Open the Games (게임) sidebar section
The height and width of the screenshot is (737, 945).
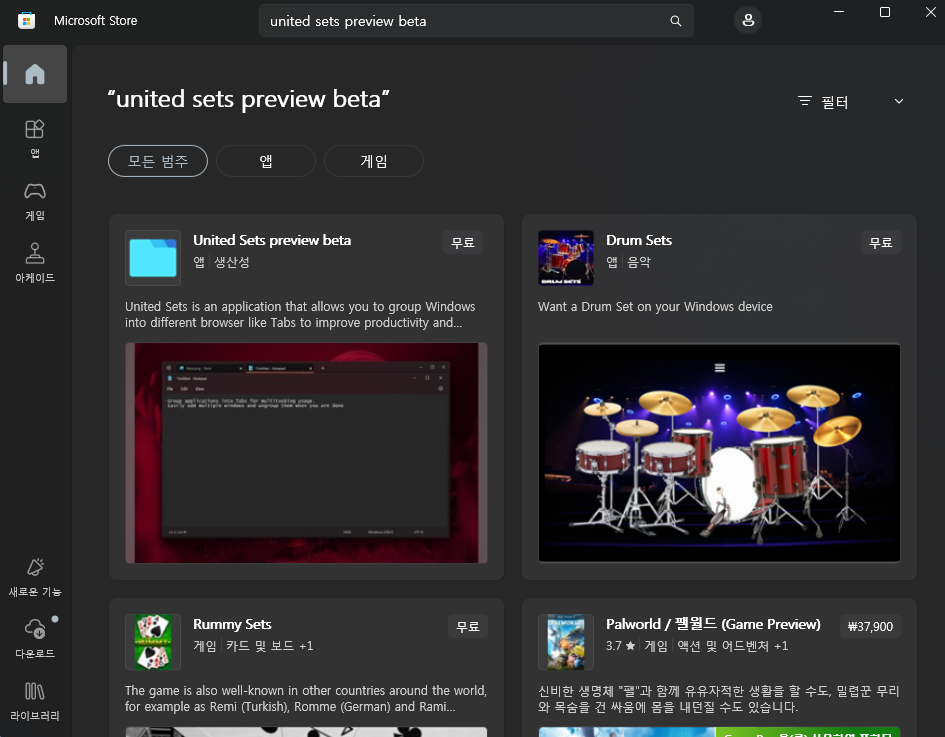pyautogui.click(x=35, y=201)
